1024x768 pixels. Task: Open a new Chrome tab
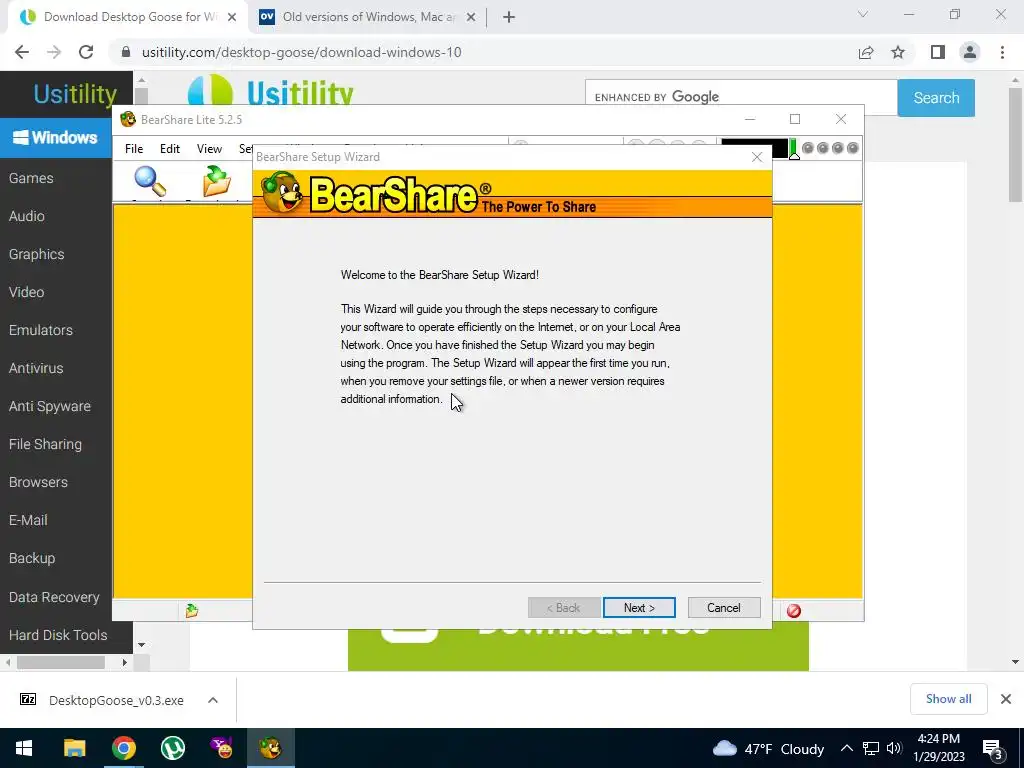point(509,17)
